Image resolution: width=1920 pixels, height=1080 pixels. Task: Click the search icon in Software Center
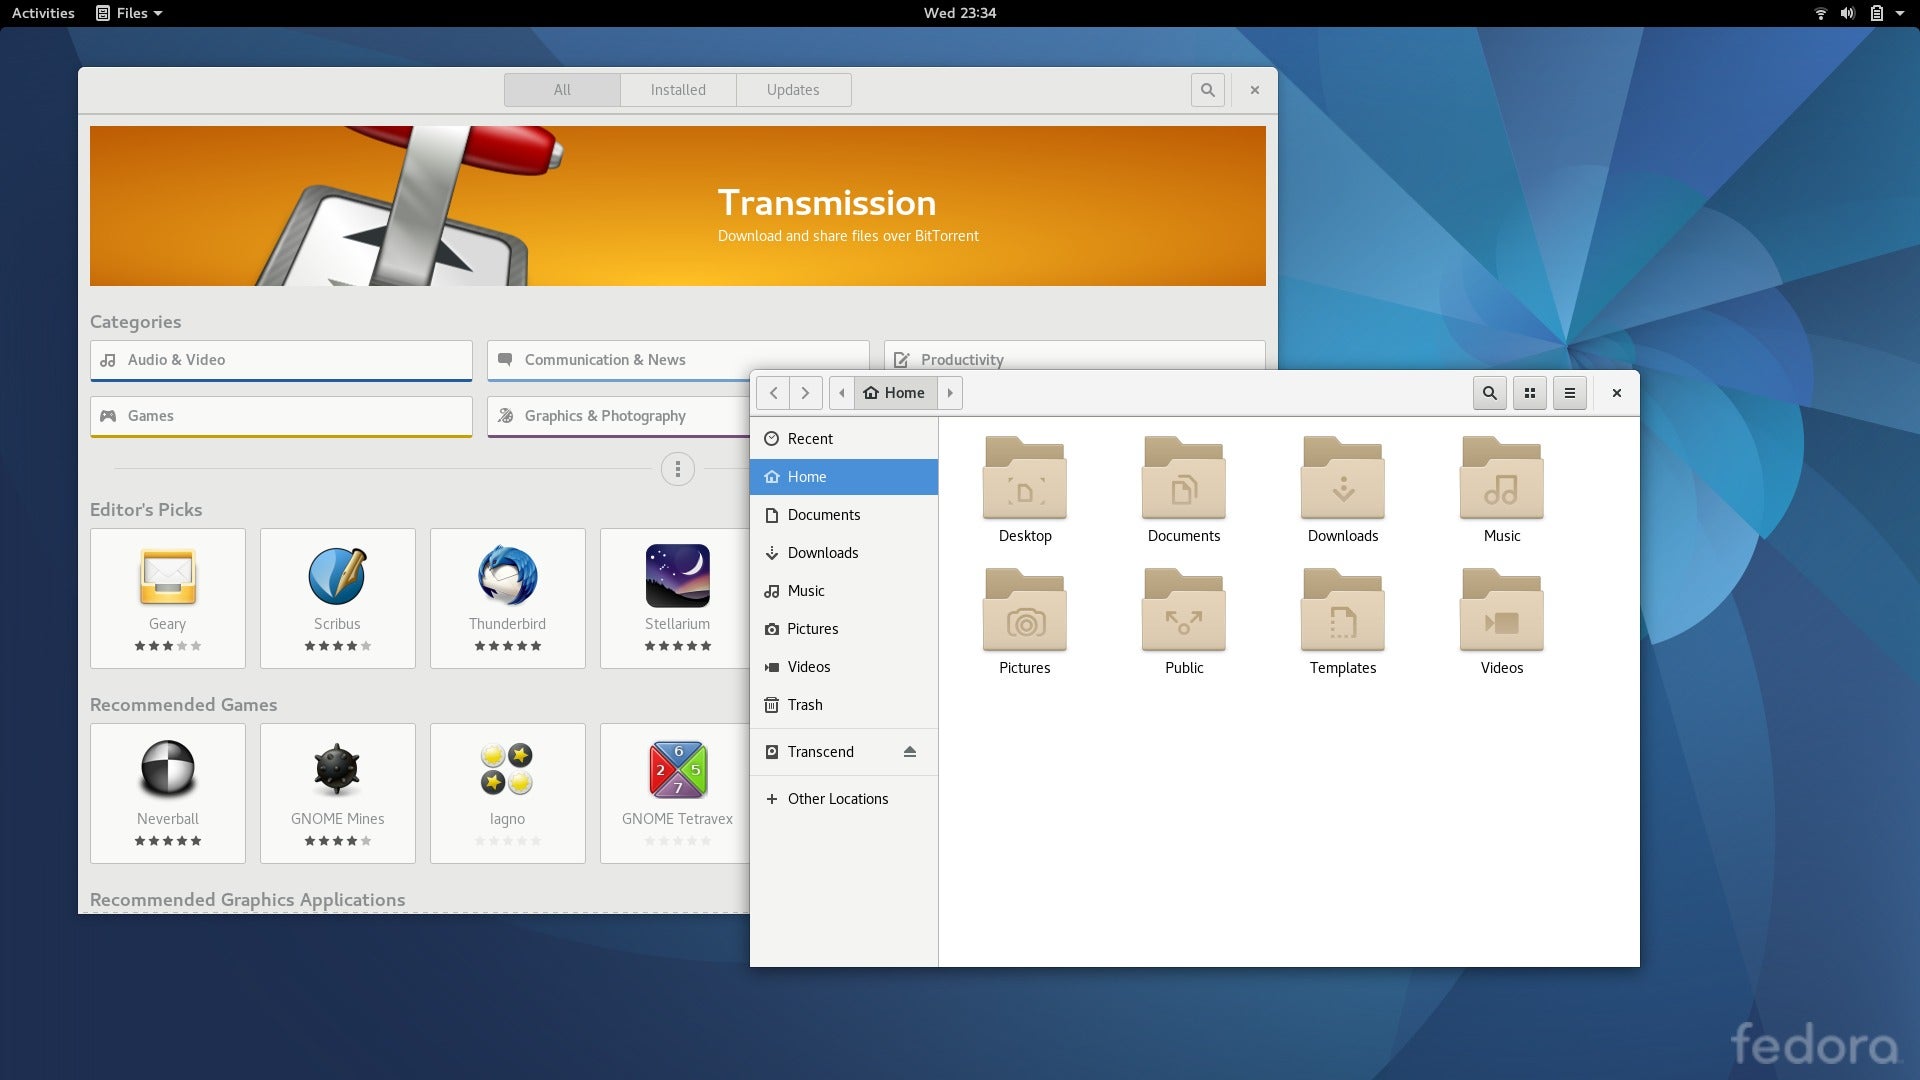(1208, 88)
